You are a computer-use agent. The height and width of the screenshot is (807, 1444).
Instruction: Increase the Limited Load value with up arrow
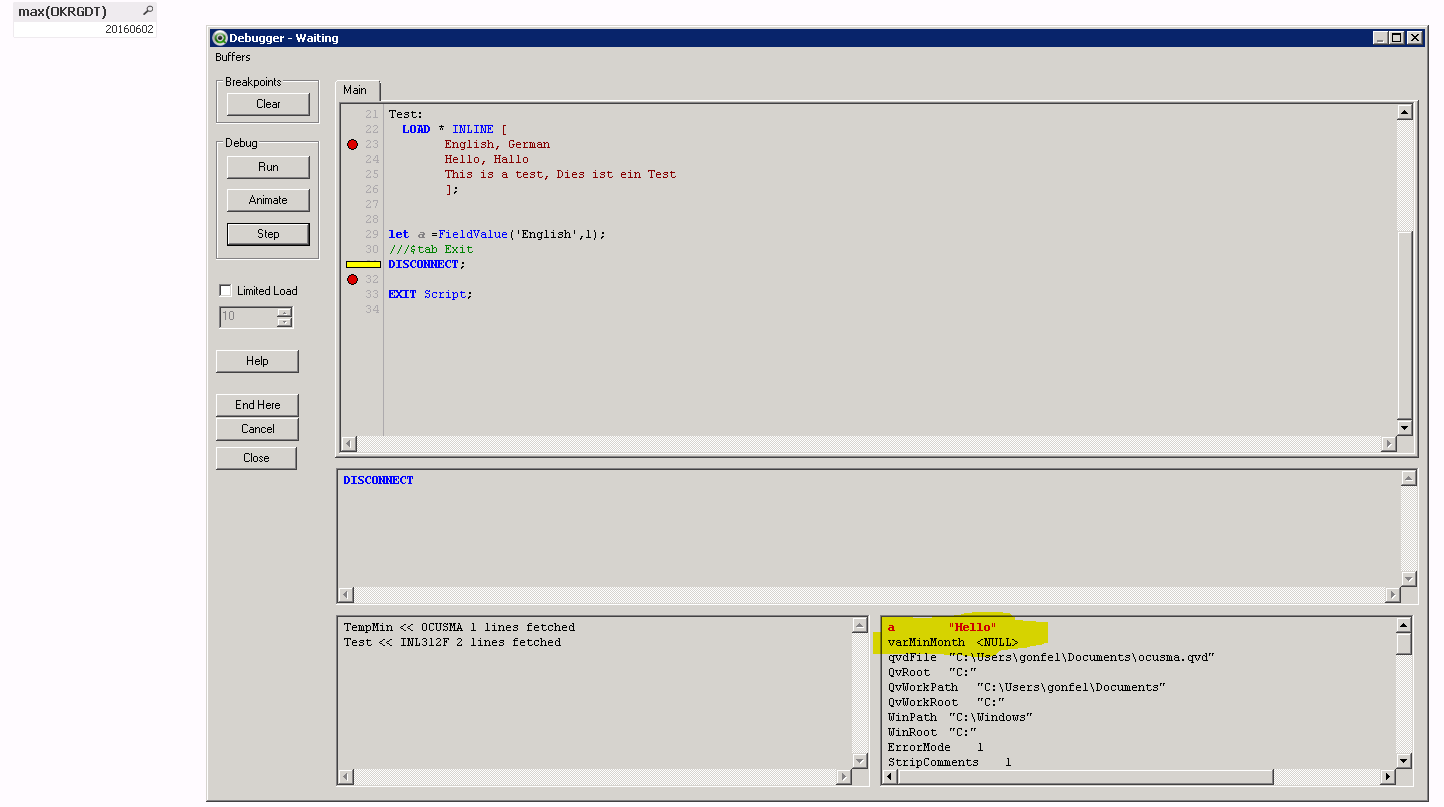click(285, 312)
